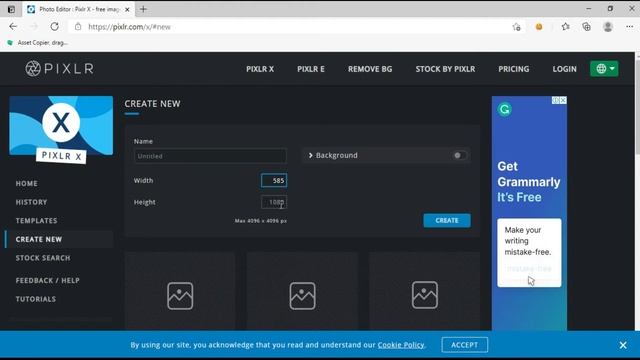Click the Grammarly ad logo
This screenshot has width=640, height=360.
pyautogui.click(x=505, y=109)
